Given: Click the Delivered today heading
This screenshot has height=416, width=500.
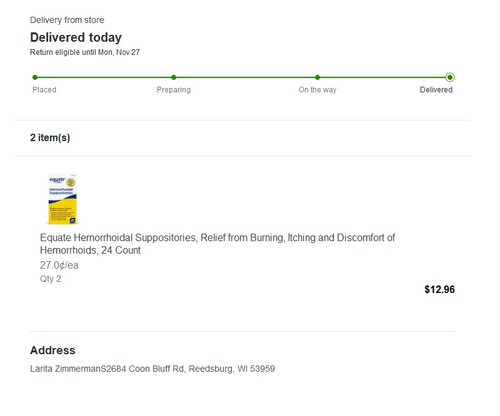Looking at the screenshot, I should point(76,37).
